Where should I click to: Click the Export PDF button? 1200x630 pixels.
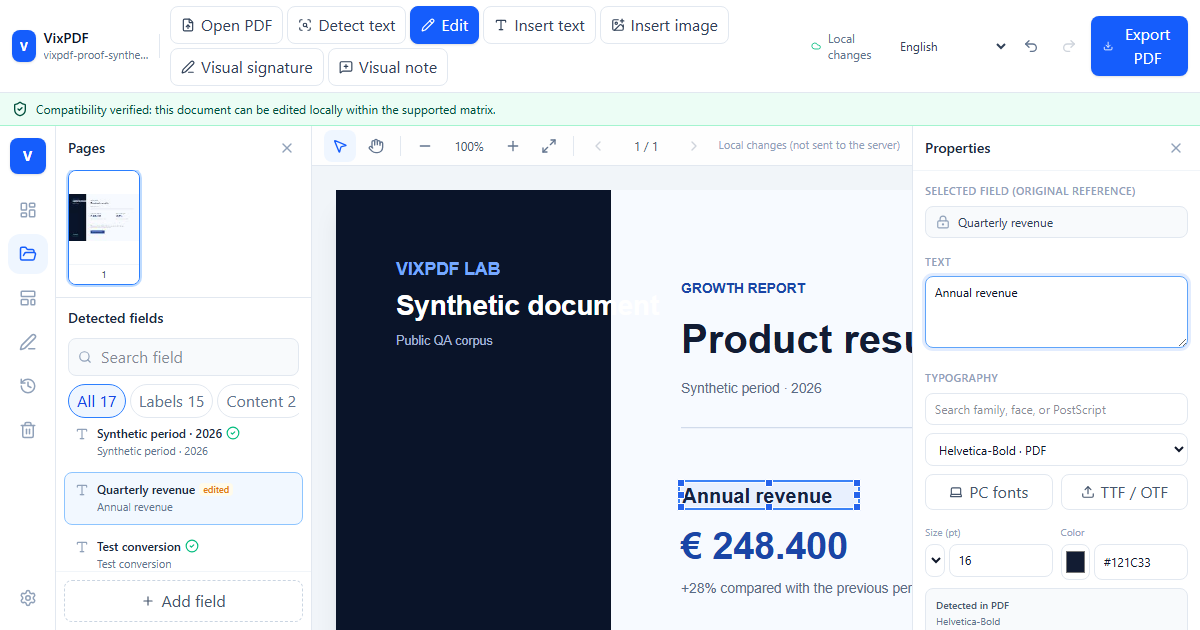(x=1139, y=46)
